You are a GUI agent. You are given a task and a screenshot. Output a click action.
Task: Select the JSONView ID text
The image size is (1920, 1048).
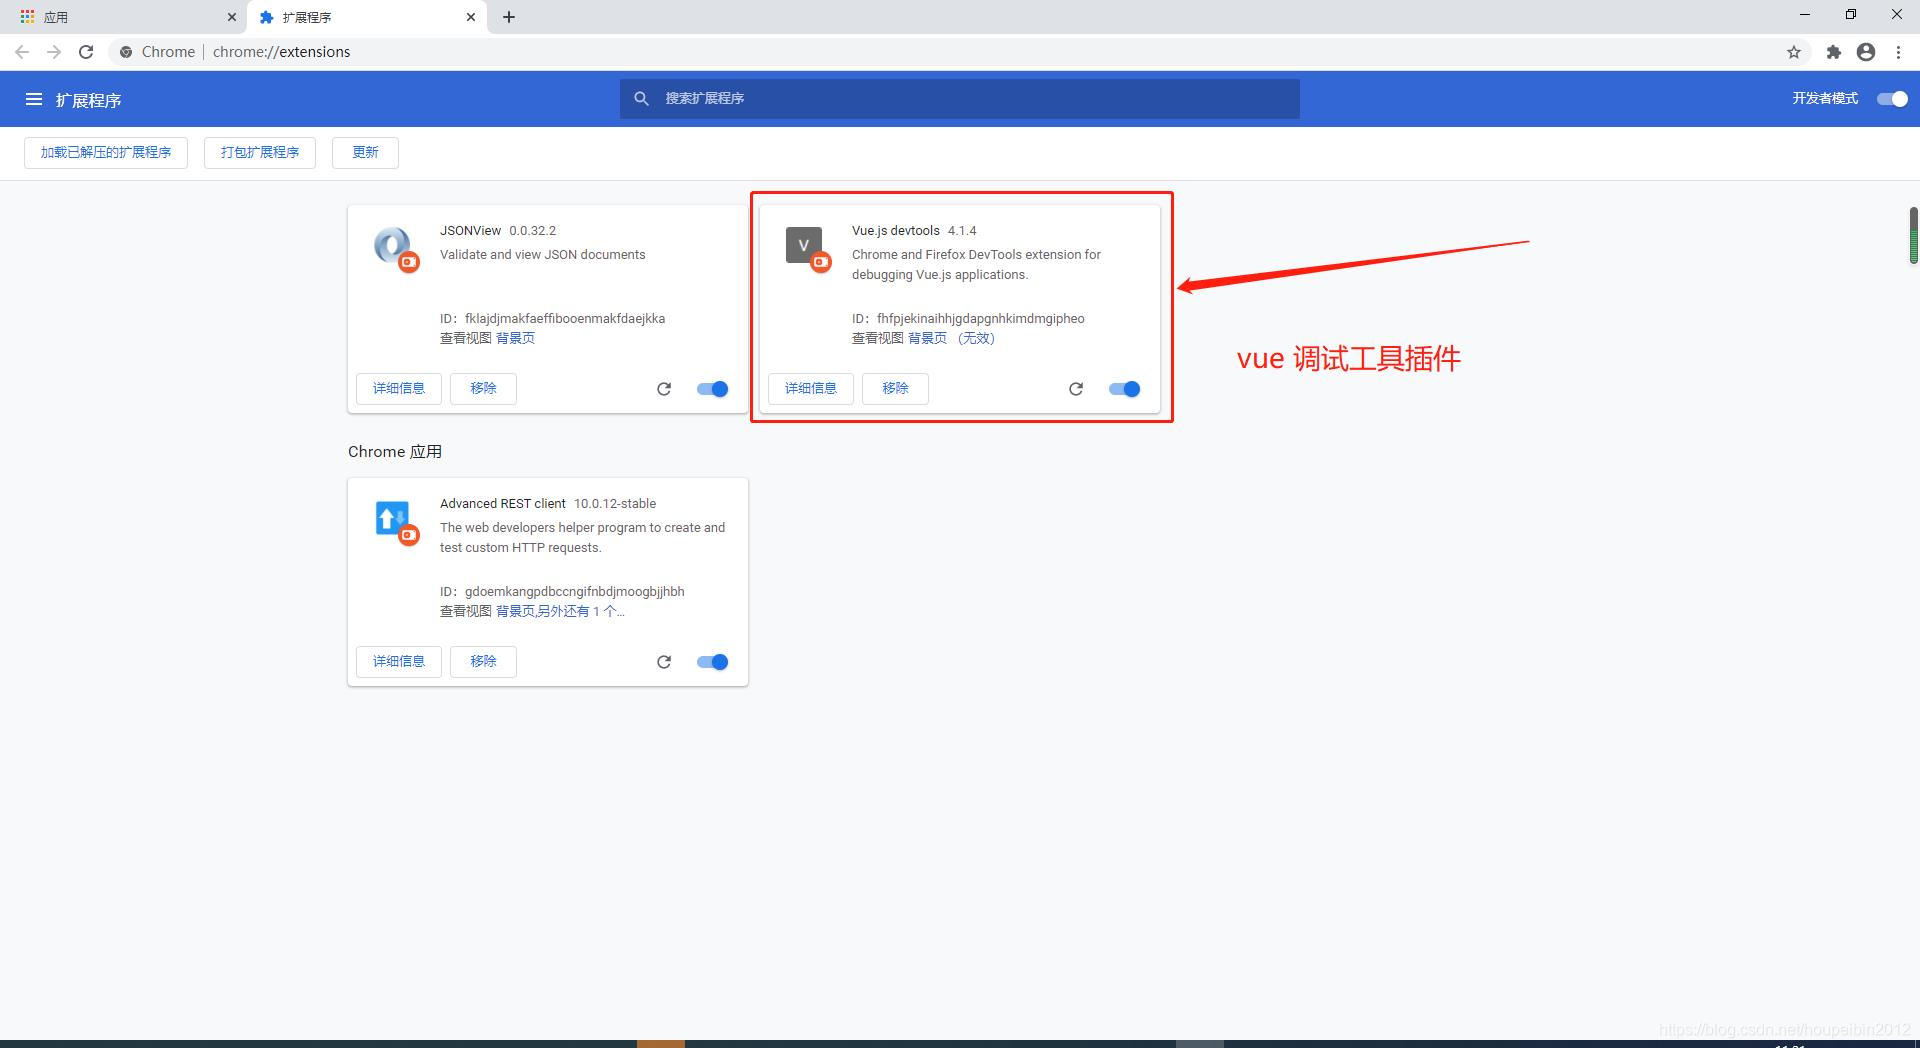[x=552, y=319]
